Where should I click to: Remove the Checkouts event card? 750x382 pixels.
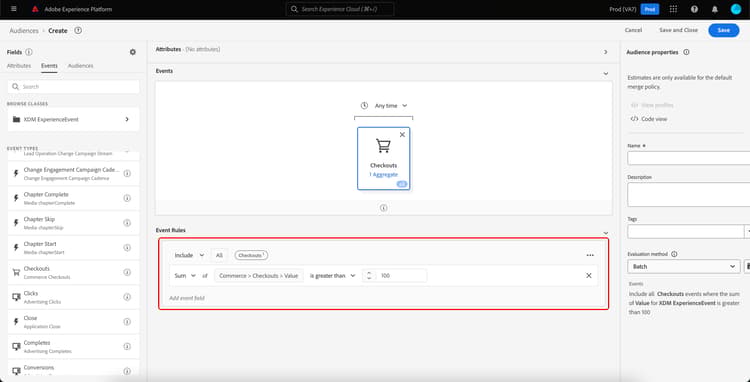(x=402, y=135)
